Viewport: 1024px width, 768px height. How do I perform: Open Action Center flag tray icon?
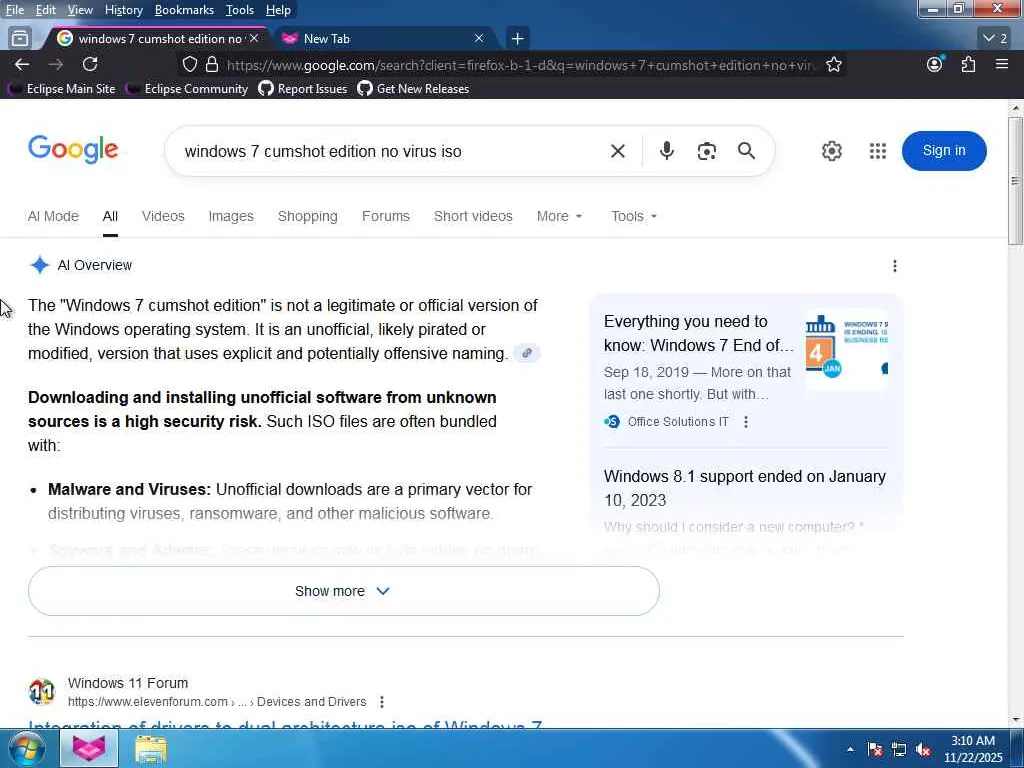(875, 749)
